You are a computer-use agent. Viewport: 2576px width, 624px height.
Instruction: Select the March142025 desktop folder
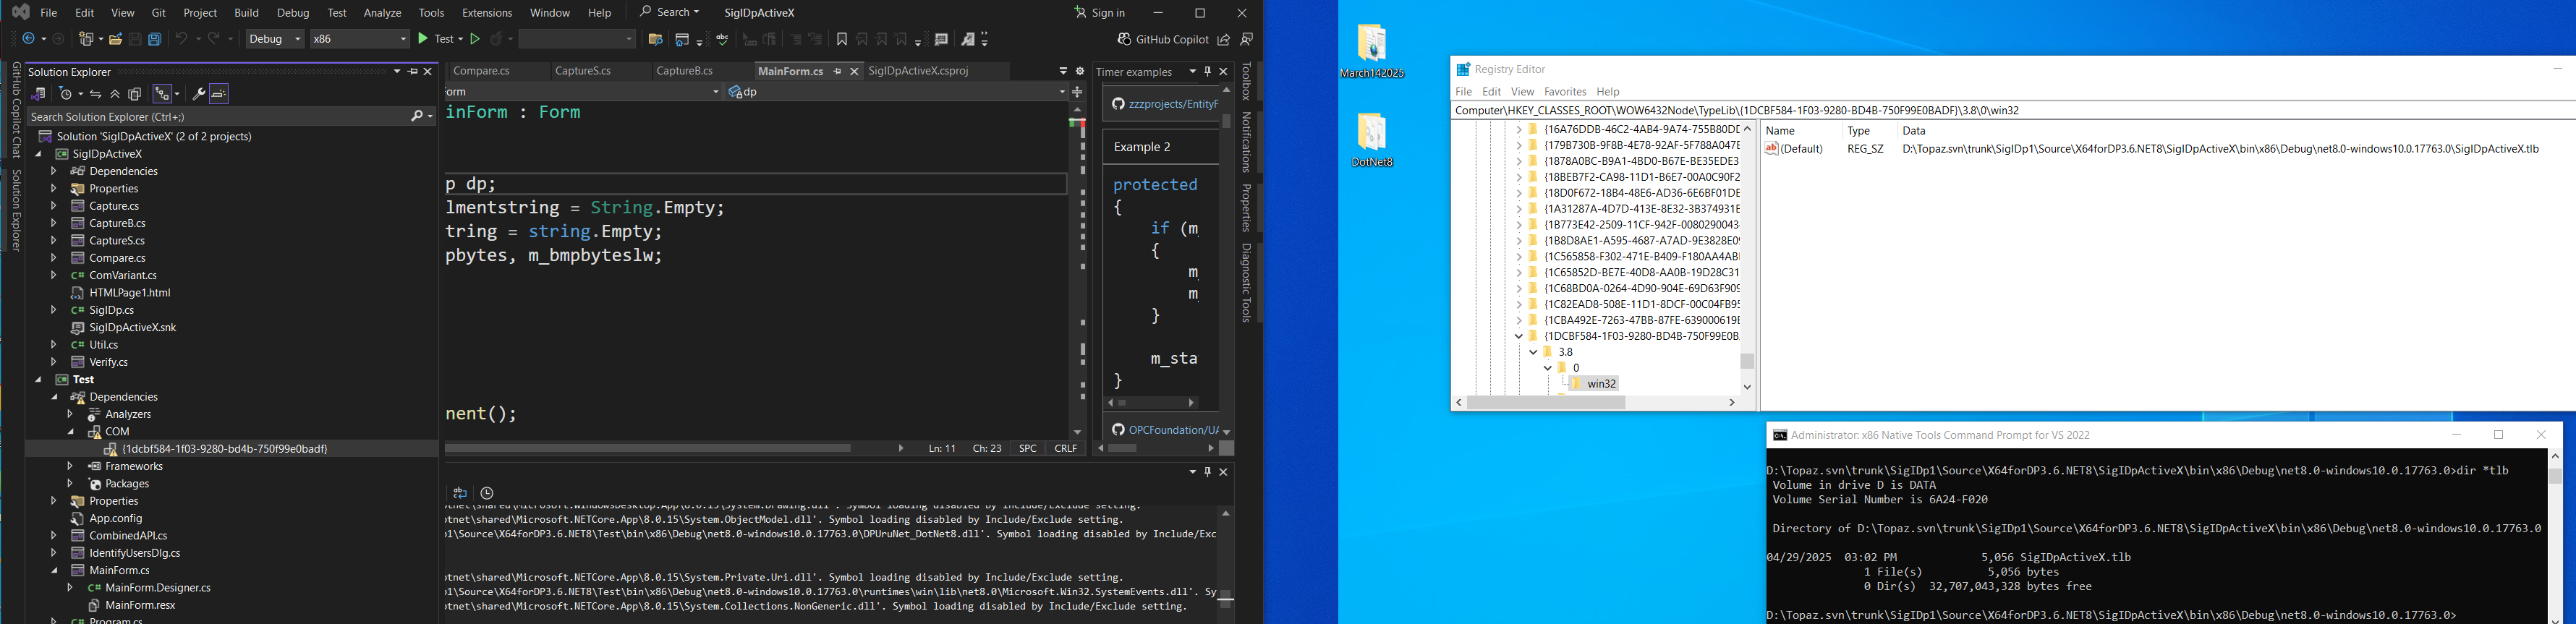click(x=1372, y=52)
